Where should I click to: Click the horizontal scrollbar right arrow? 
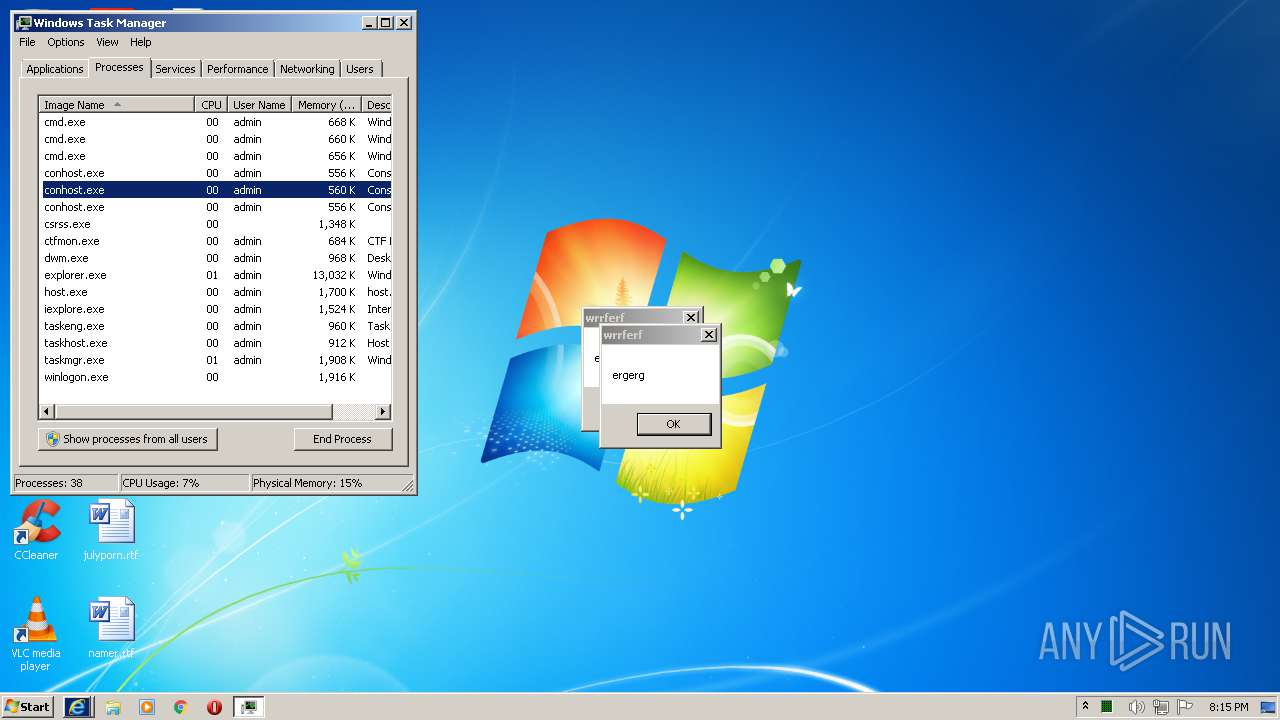pos(383,412)
